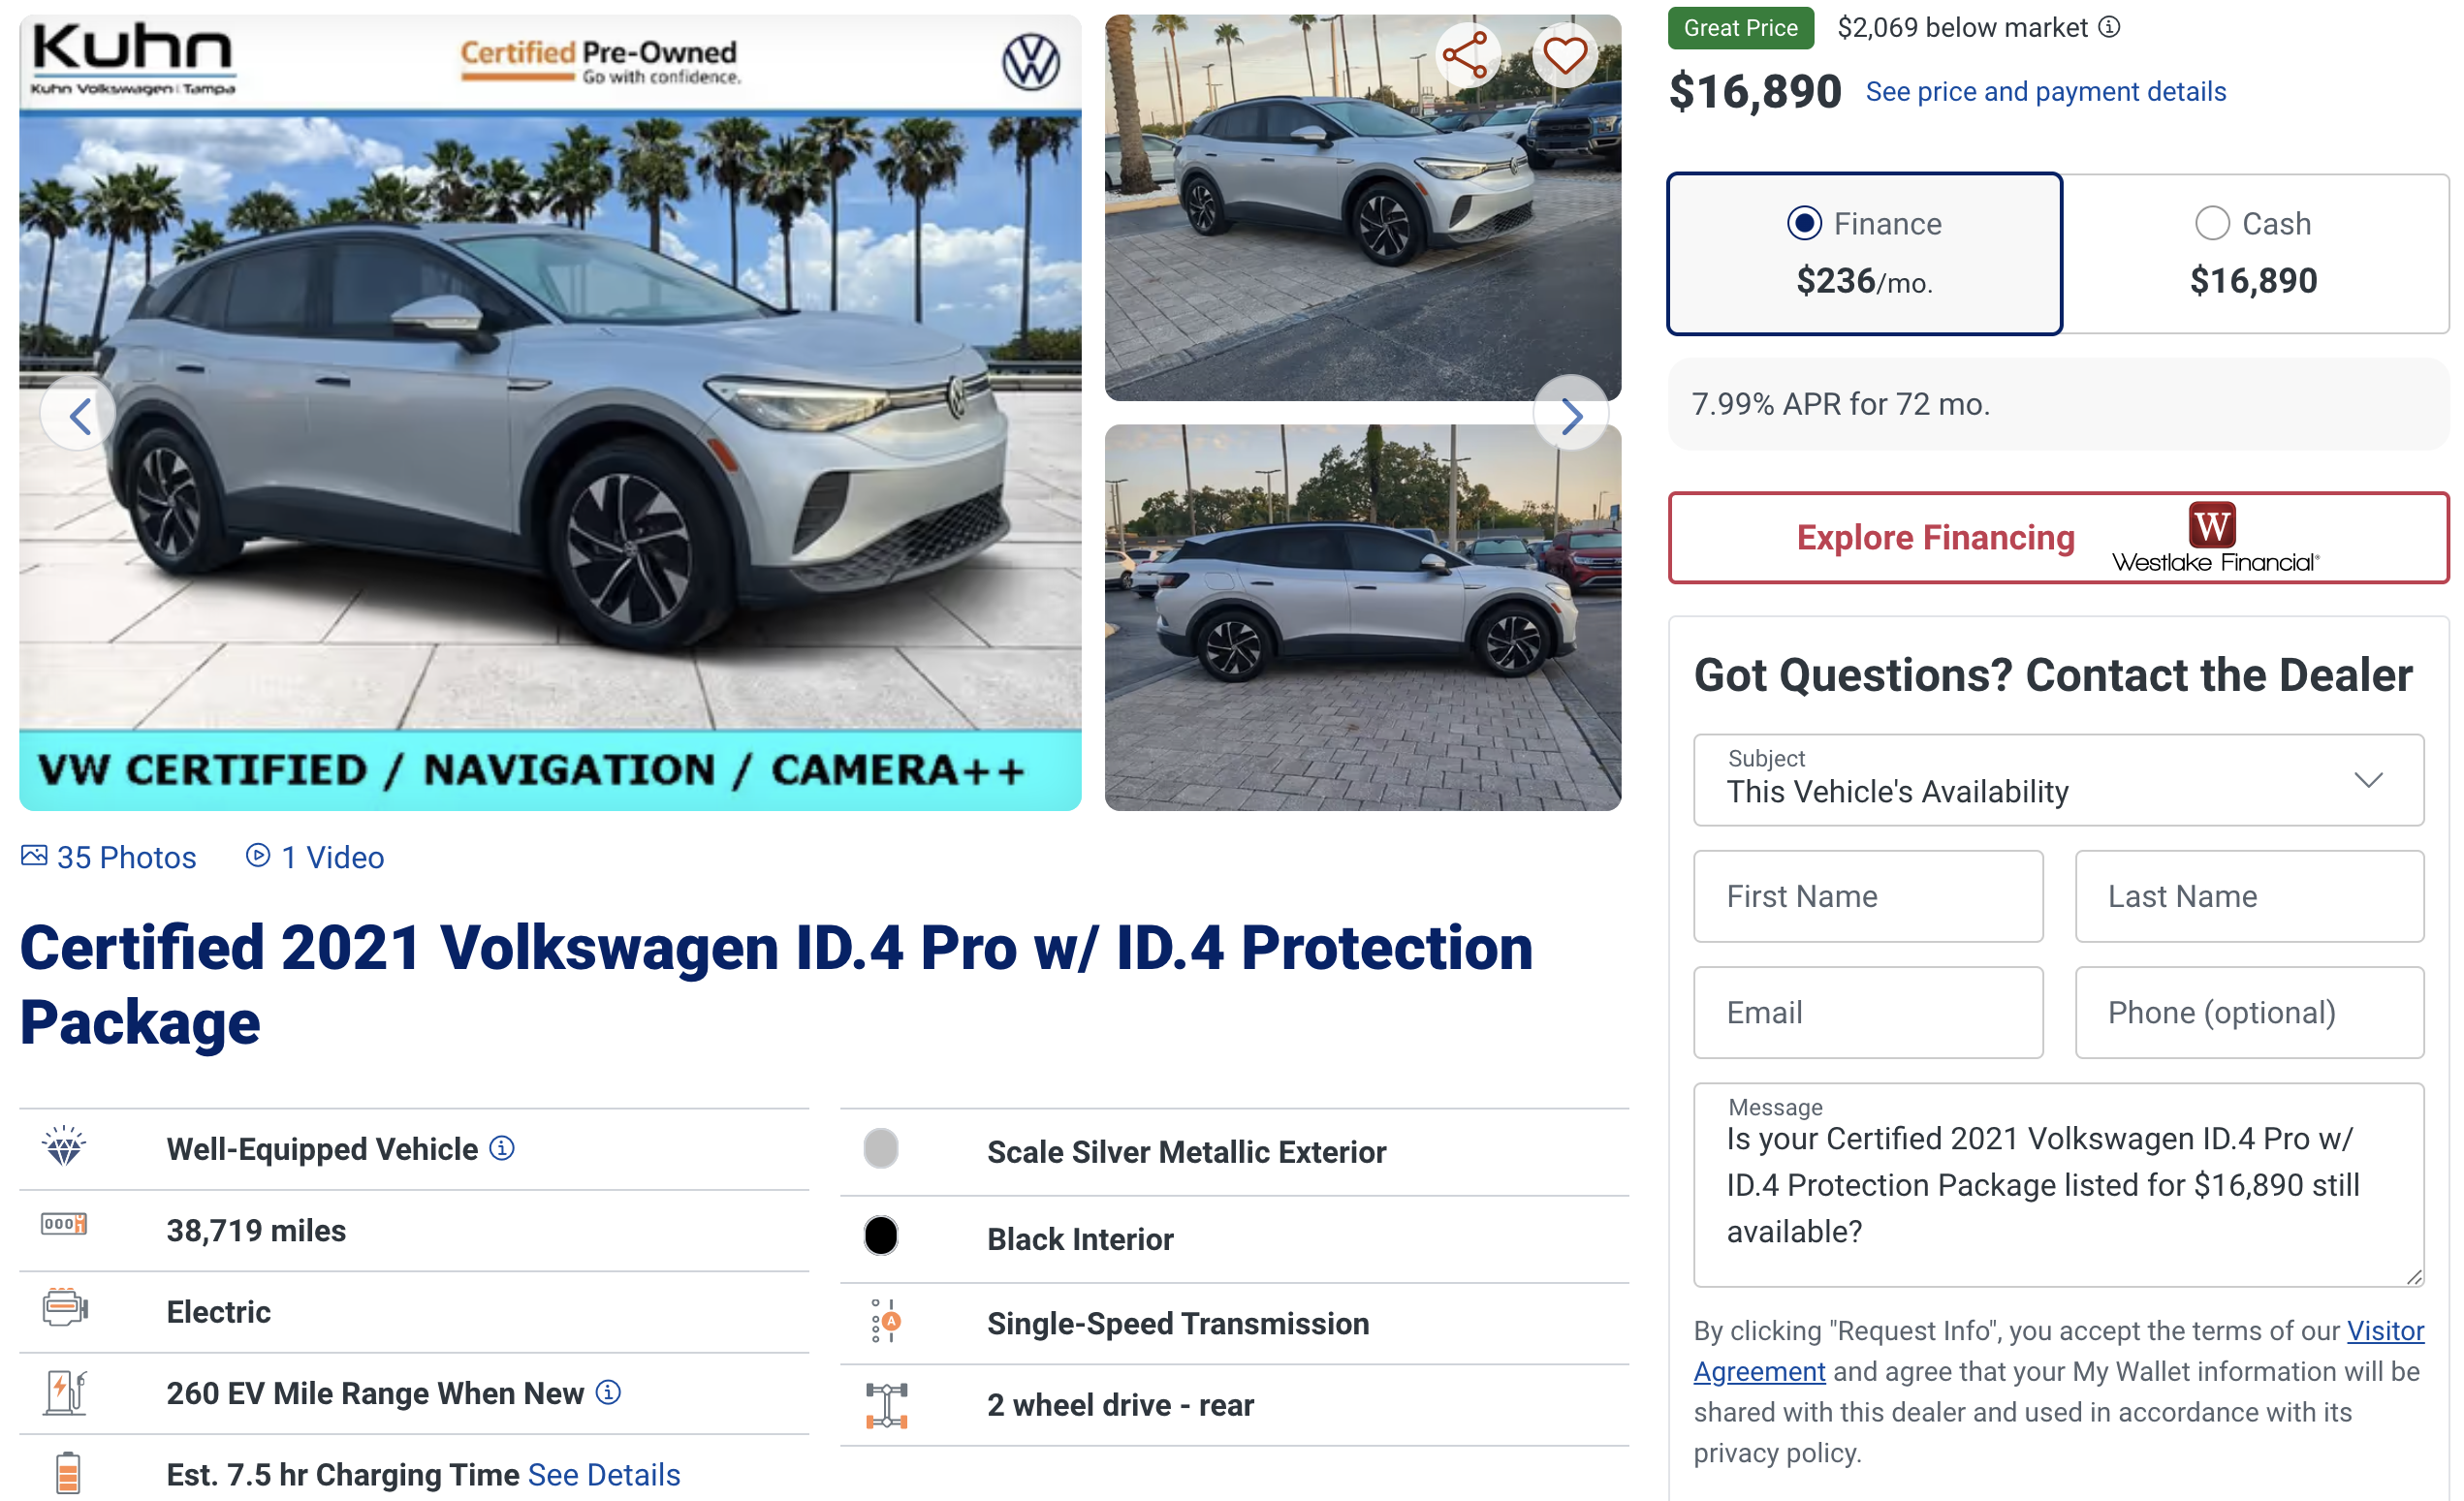This screenshot has height=1501, width=2464.
Task: Click the 1 Video play icon
Action: tap(258, 856)
